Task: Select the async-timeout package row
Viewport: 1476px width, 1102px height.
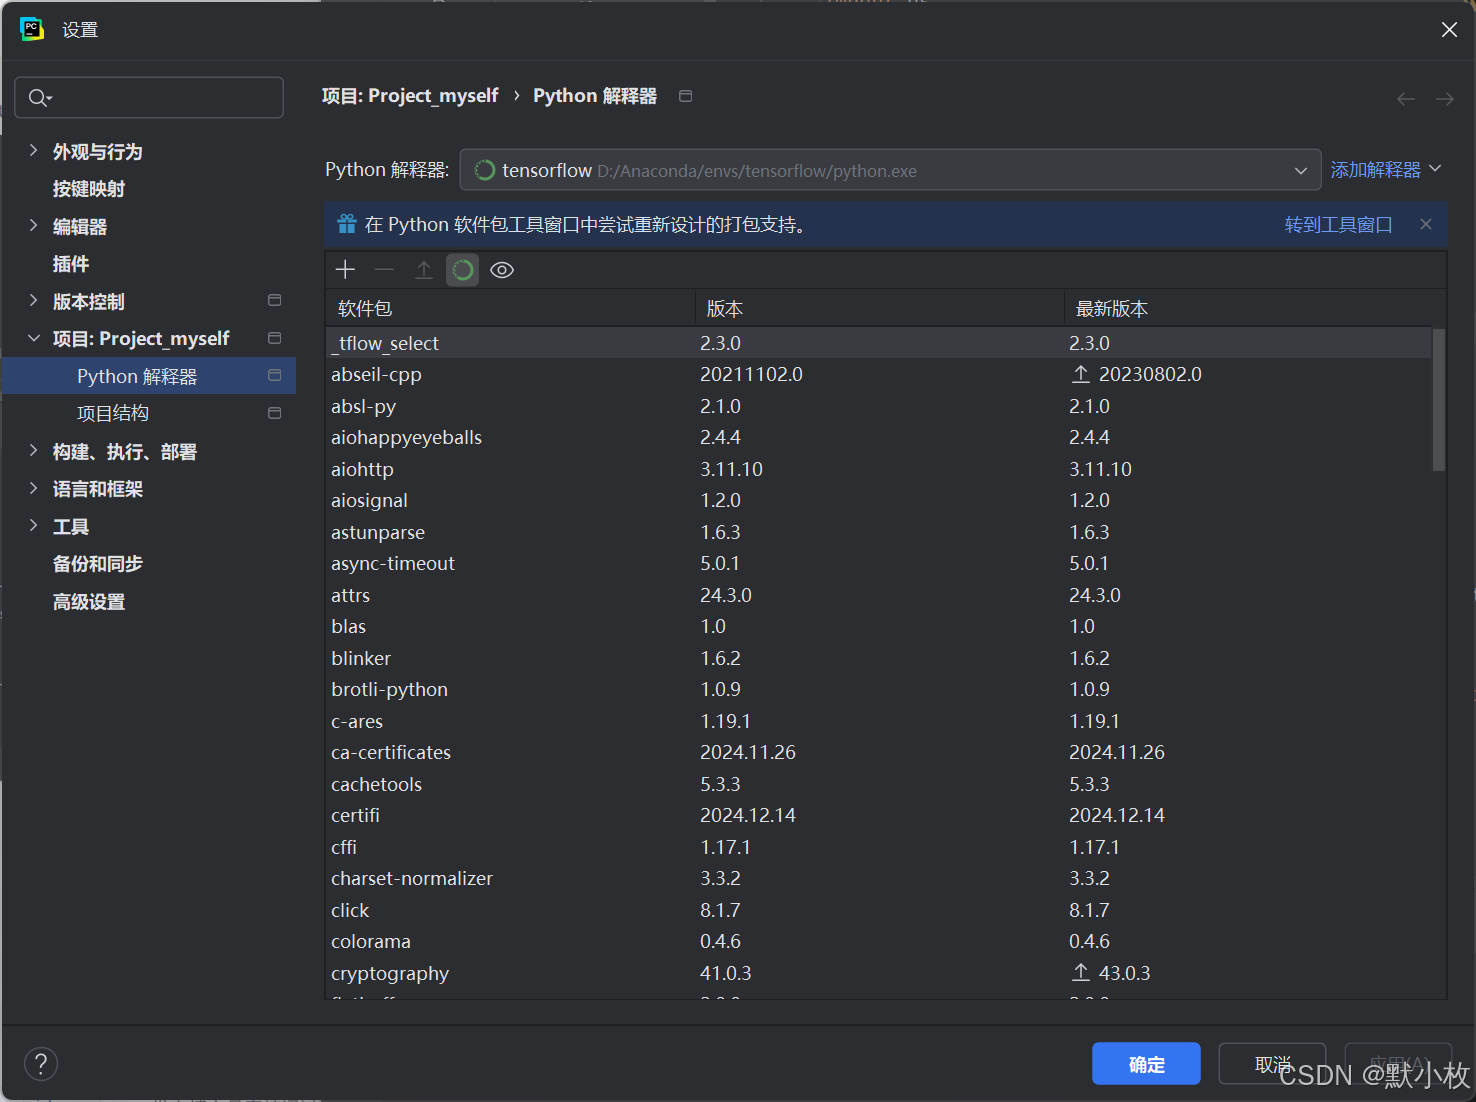Action: 879,563
